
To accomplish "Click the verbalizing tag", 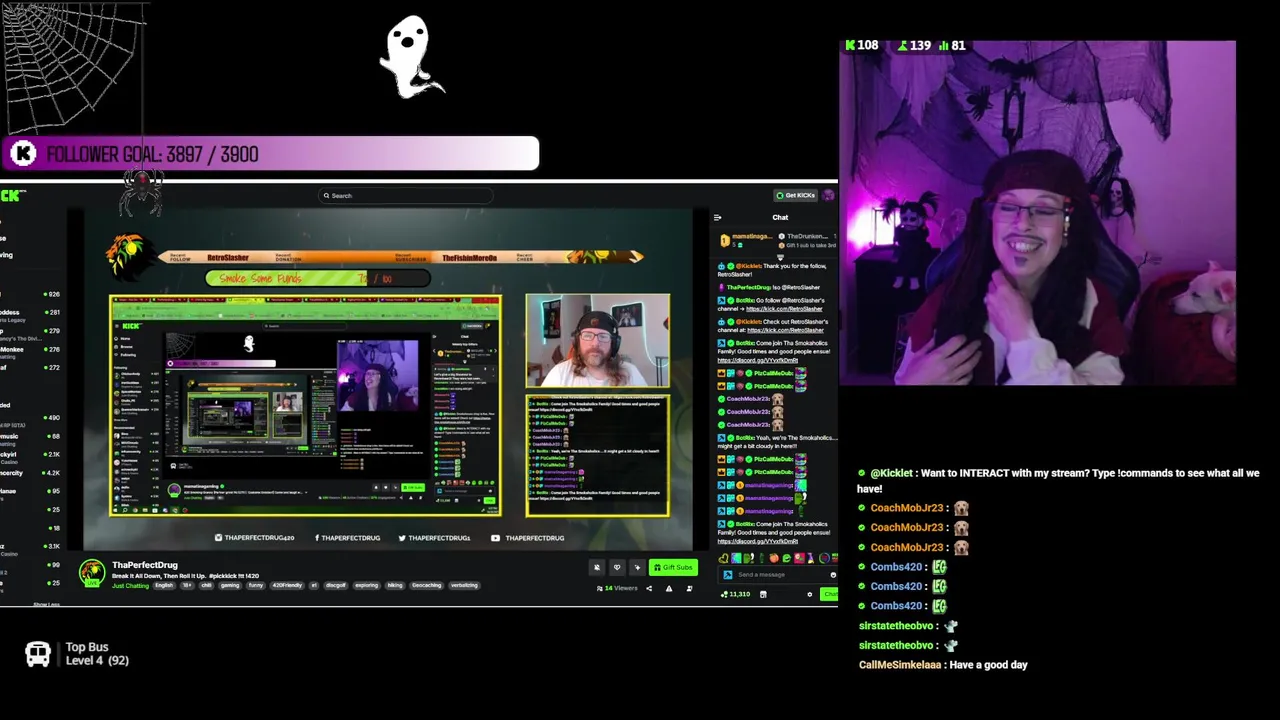I will coord(464,586).
